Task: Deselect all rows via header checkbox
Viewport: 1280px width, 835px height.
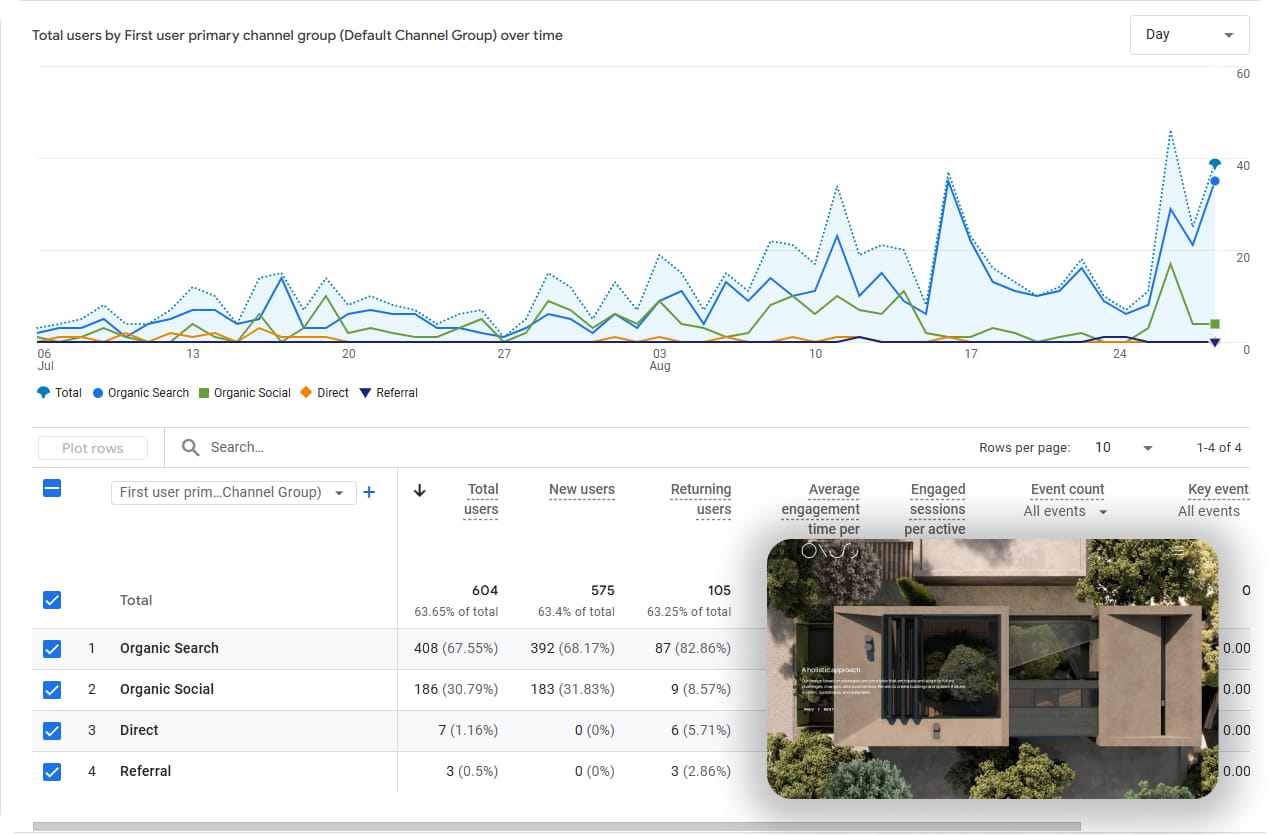Action: pos(52,489)
